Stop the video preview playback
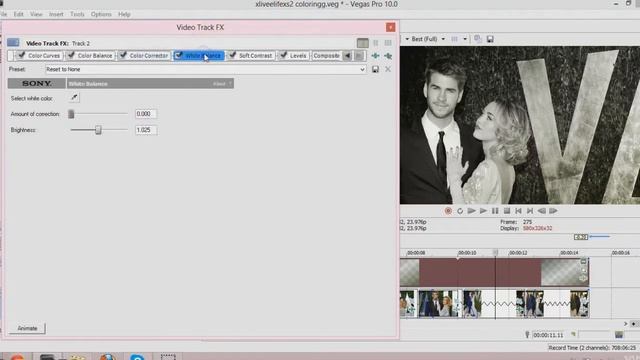The height and width of the screenshot is (360, 640). coord(507,211)
